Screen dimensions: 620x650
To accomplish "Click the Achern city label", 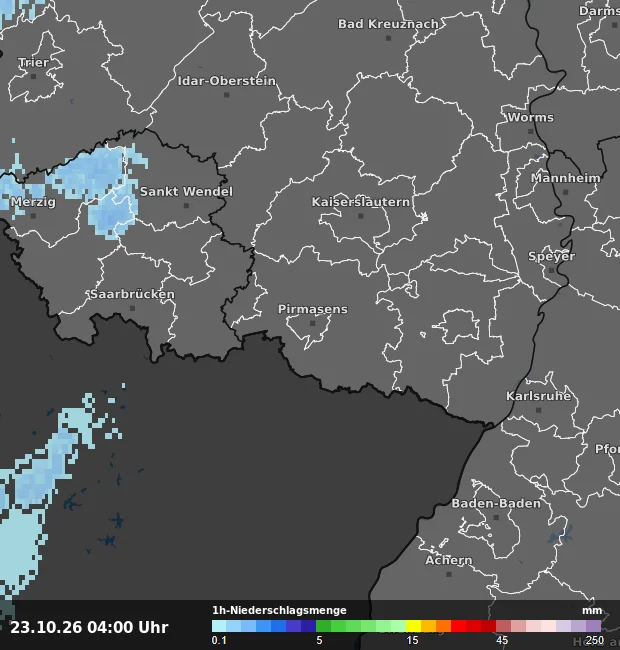I will [x=449, y=560].
